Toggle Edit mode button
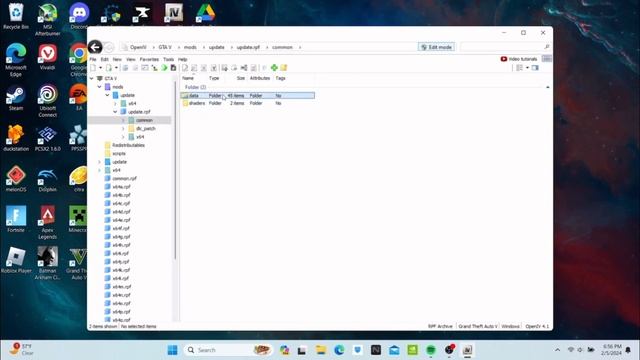 436,47
